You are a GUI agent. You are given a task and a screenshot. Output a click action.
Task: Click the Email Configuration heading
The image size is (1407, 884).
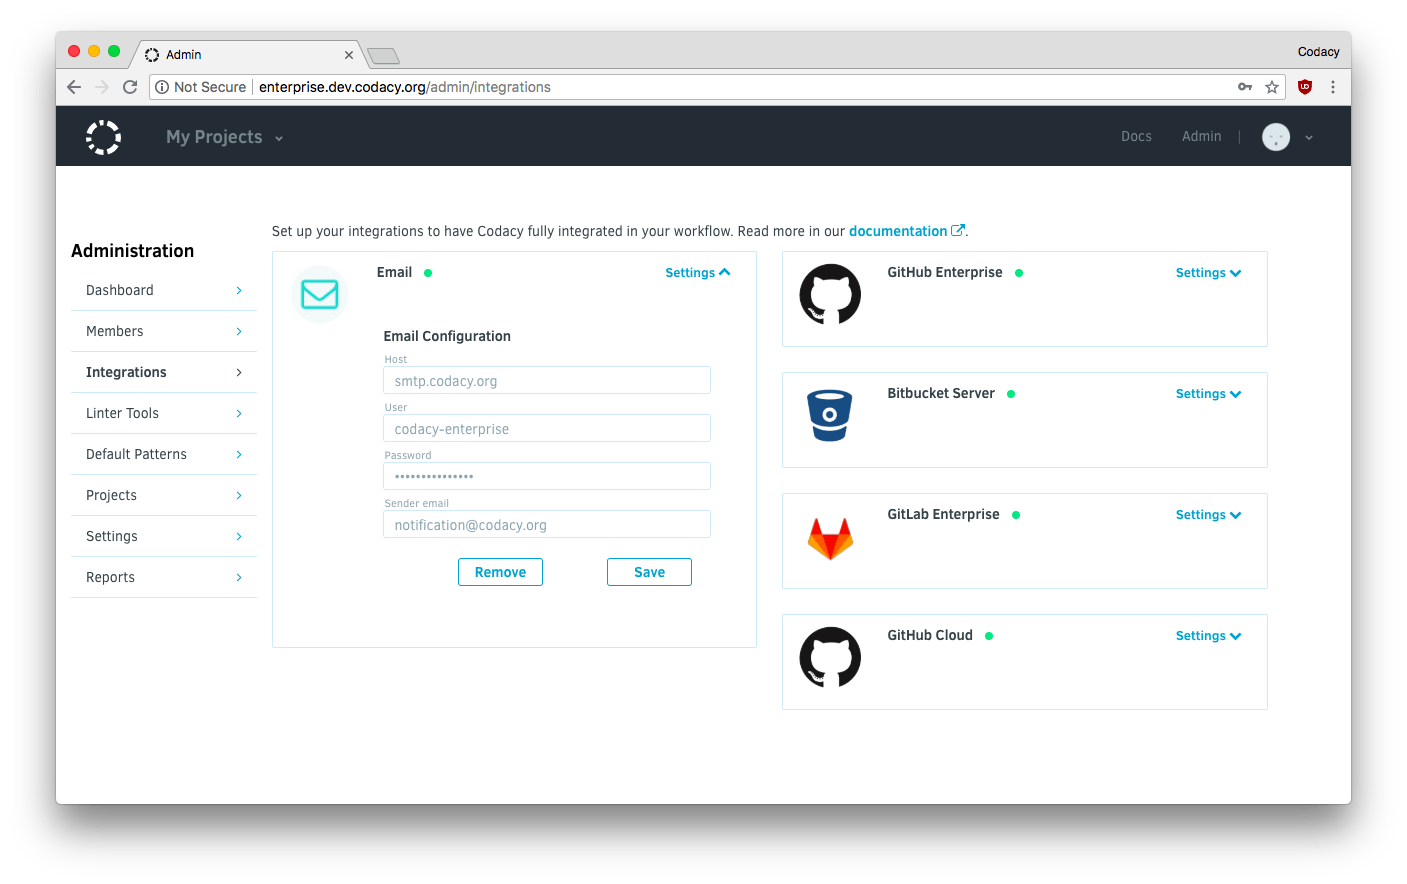[447, 336]
